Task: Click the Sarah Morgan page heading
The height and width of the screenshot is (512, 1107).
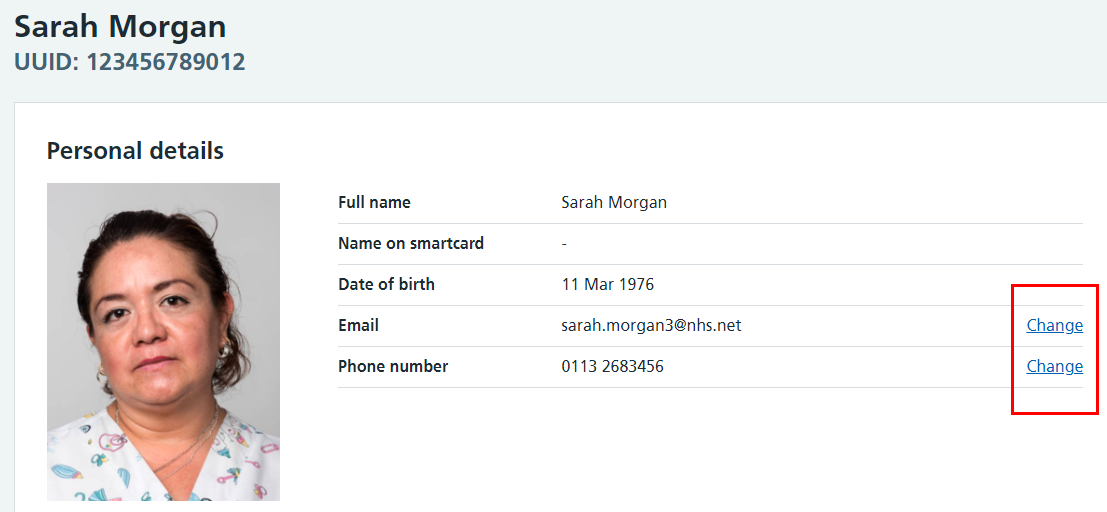Action: click(121, 27)
